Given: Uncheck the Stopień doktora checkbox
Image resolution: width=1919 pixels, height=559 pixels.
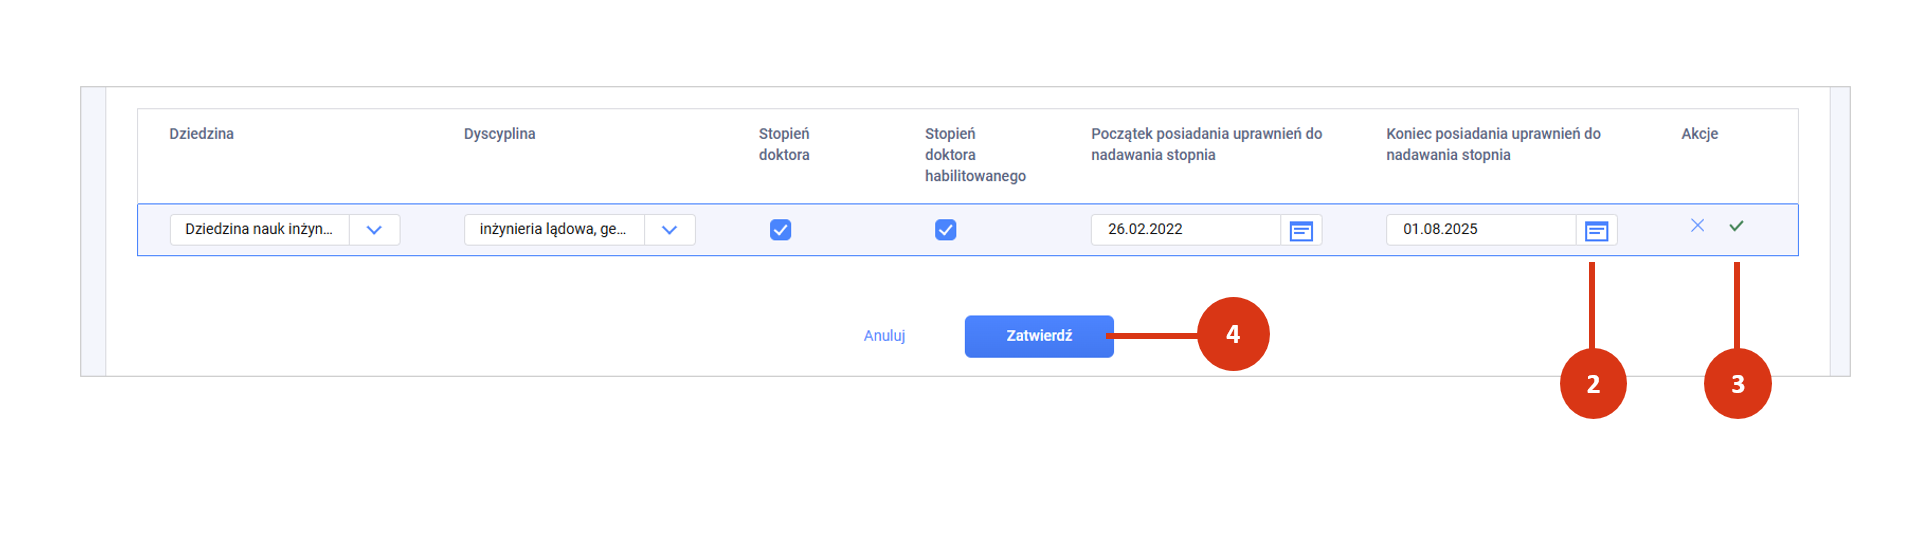Looking at the screenshot, I should point(781,230).
